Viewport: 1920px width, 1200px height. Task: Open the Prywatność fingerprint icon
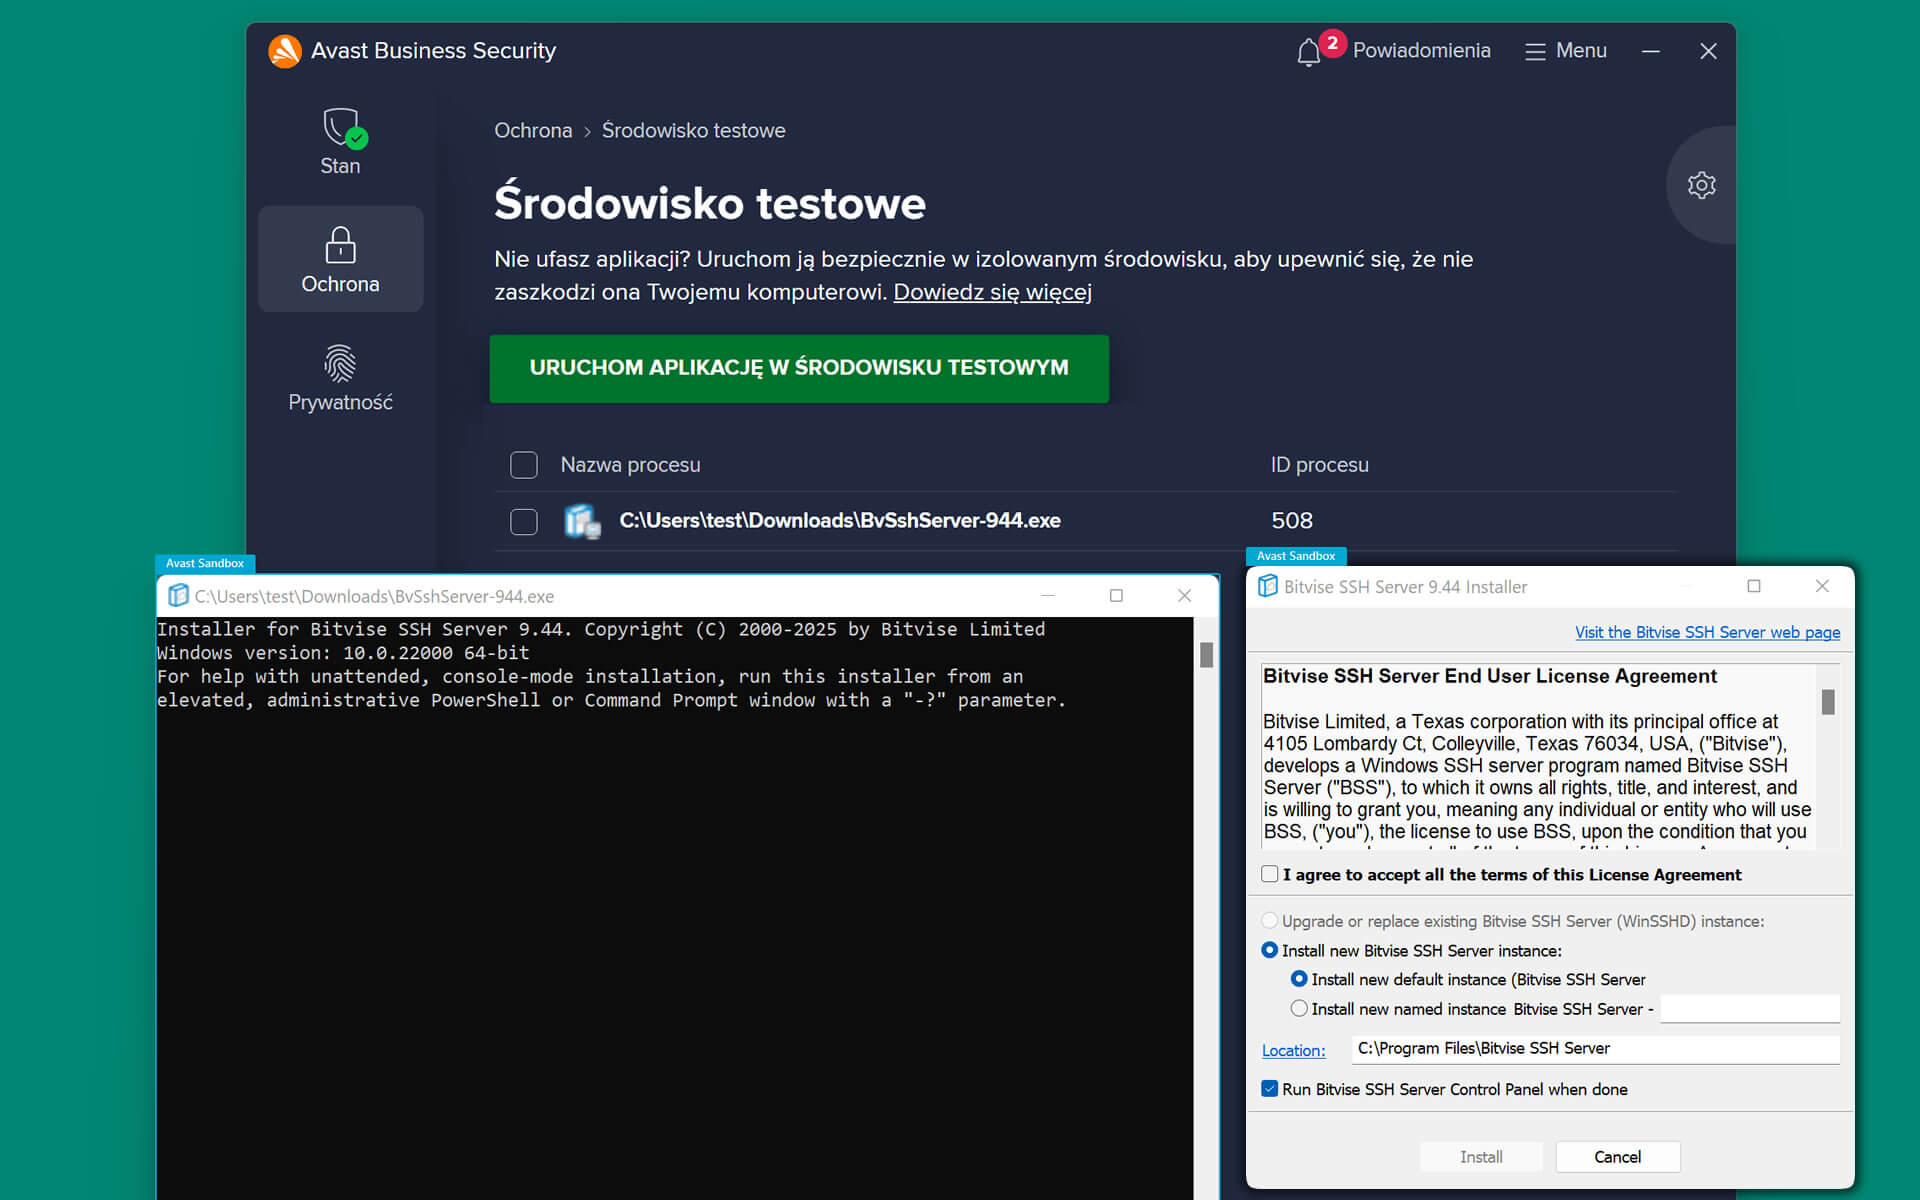click(340, 363)
